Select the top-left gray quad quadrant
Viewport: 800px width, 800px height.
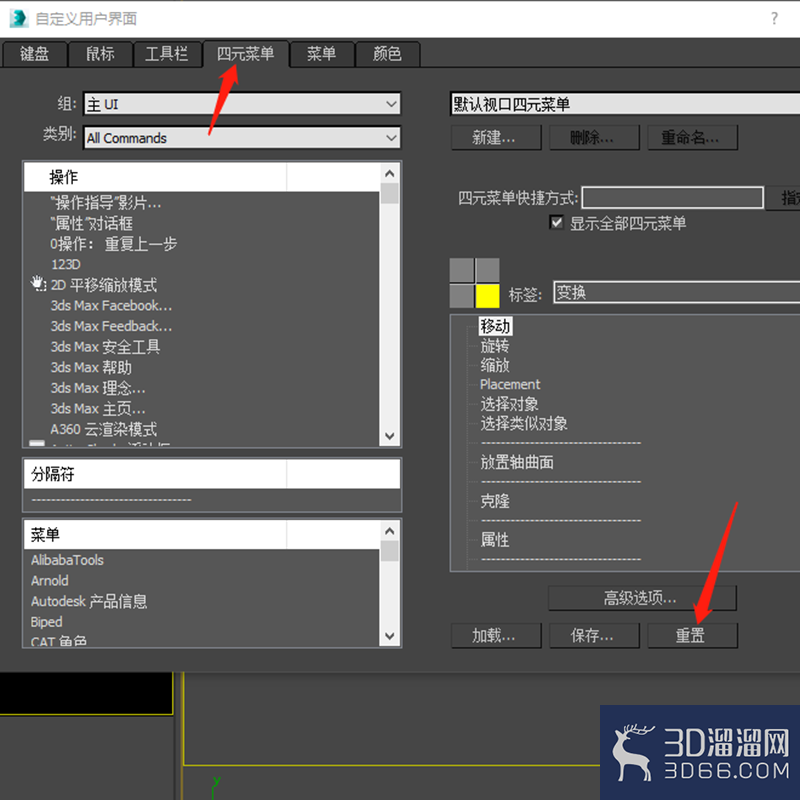(462, 270)
